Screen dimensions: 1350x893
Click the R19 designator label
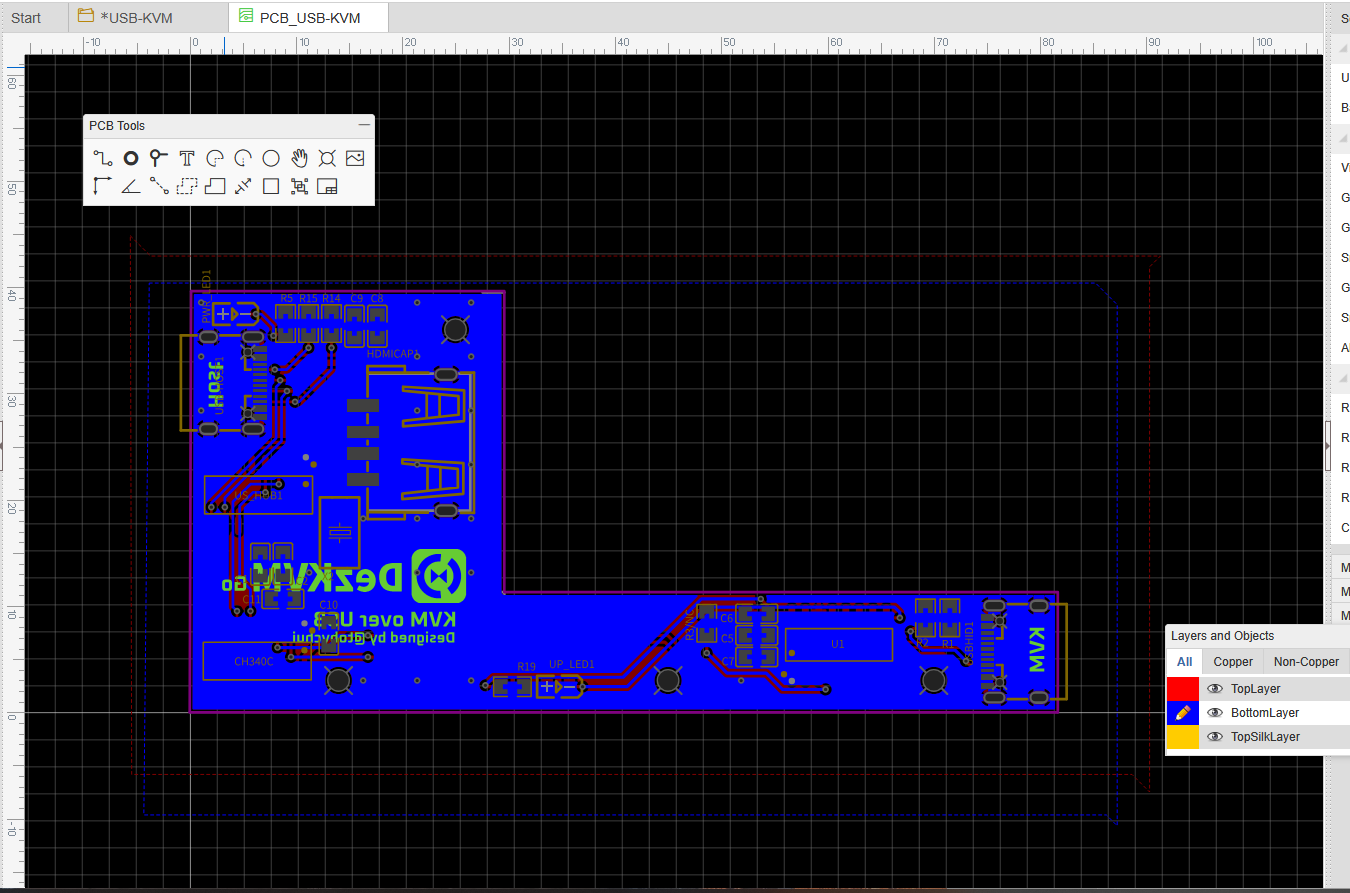(526, 666)
